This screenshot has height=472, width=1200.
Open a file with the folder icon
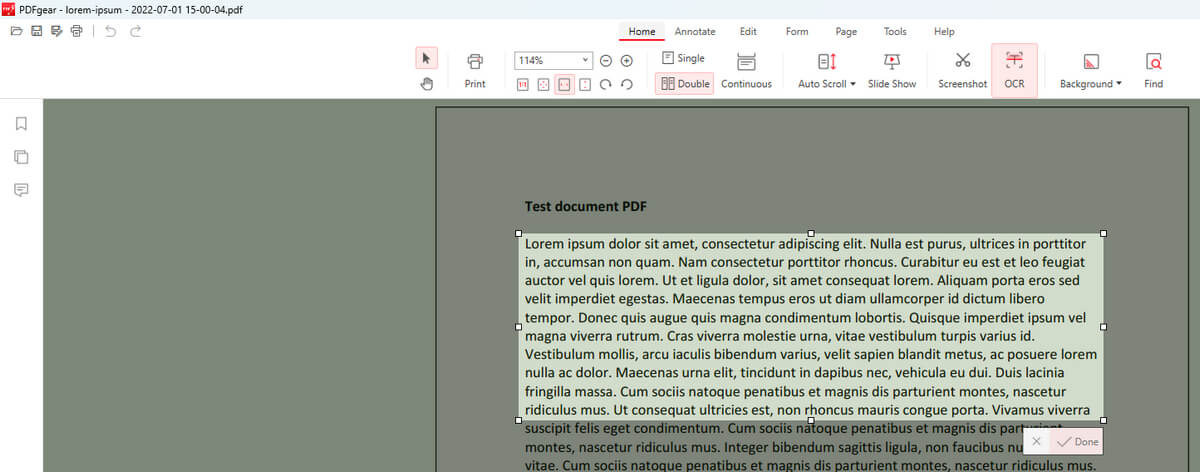coord(16,31)
